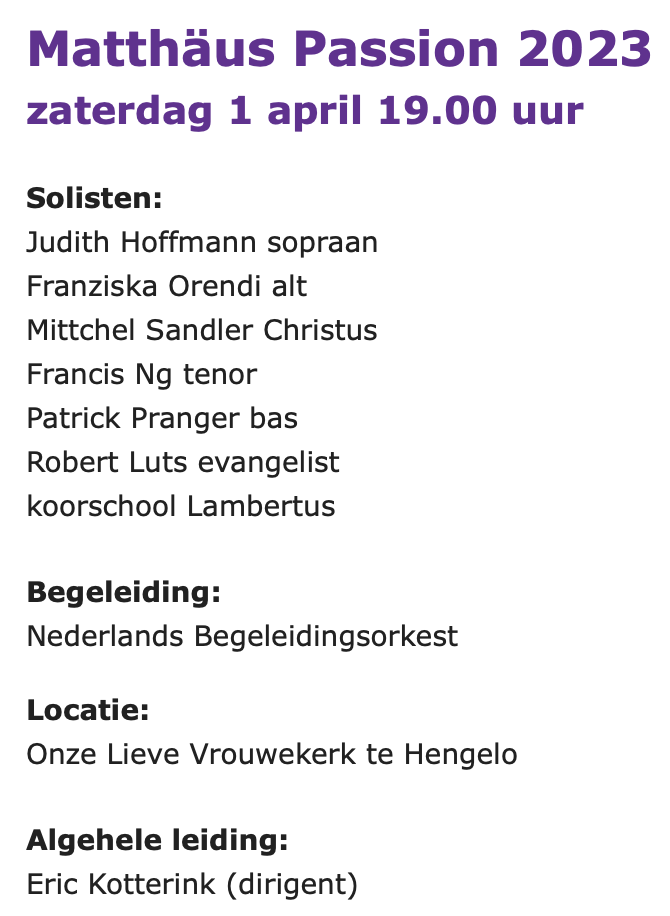Click the 19.00 time in subtitle
Screen dimensions: 670x916
click(438, 110)
